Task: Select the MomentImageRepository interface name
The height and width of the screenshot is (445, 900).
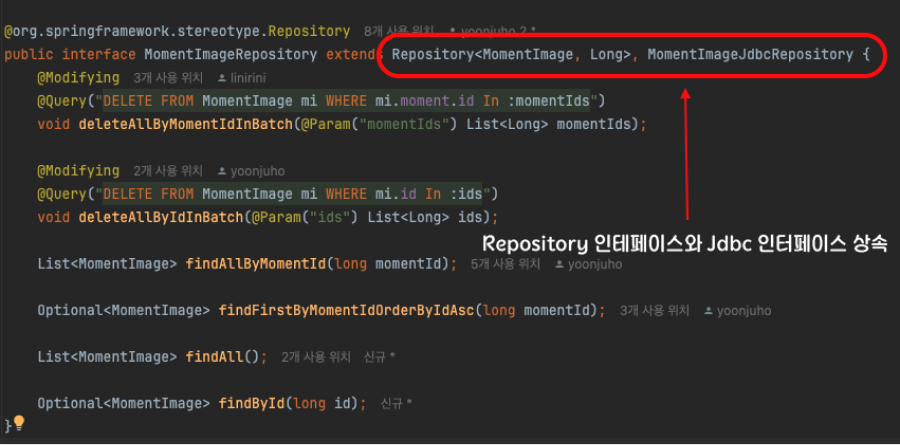Action: pyautogui.click(x=230, y=55)
